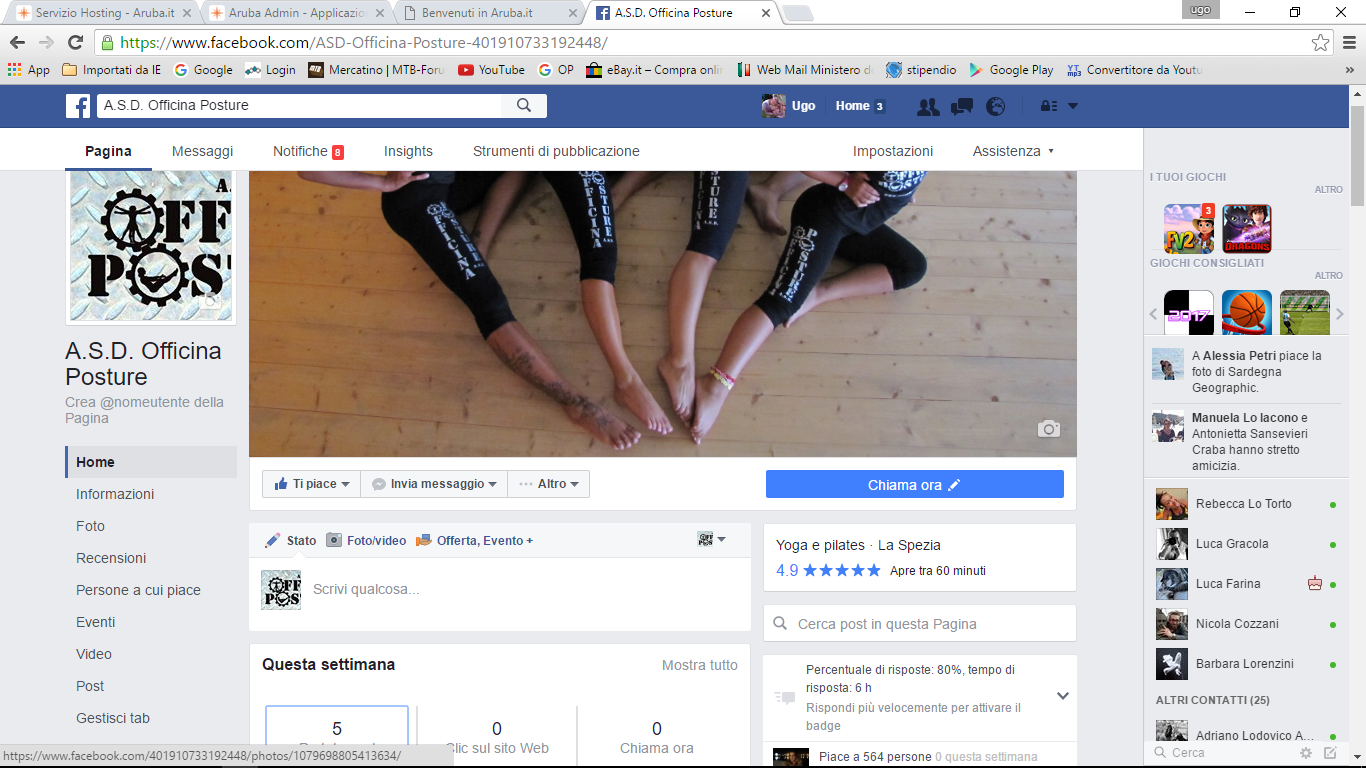The image size is (1366, 768).
Task: Click the Offerta, Evento icon
Action: (x=423, y=540)
